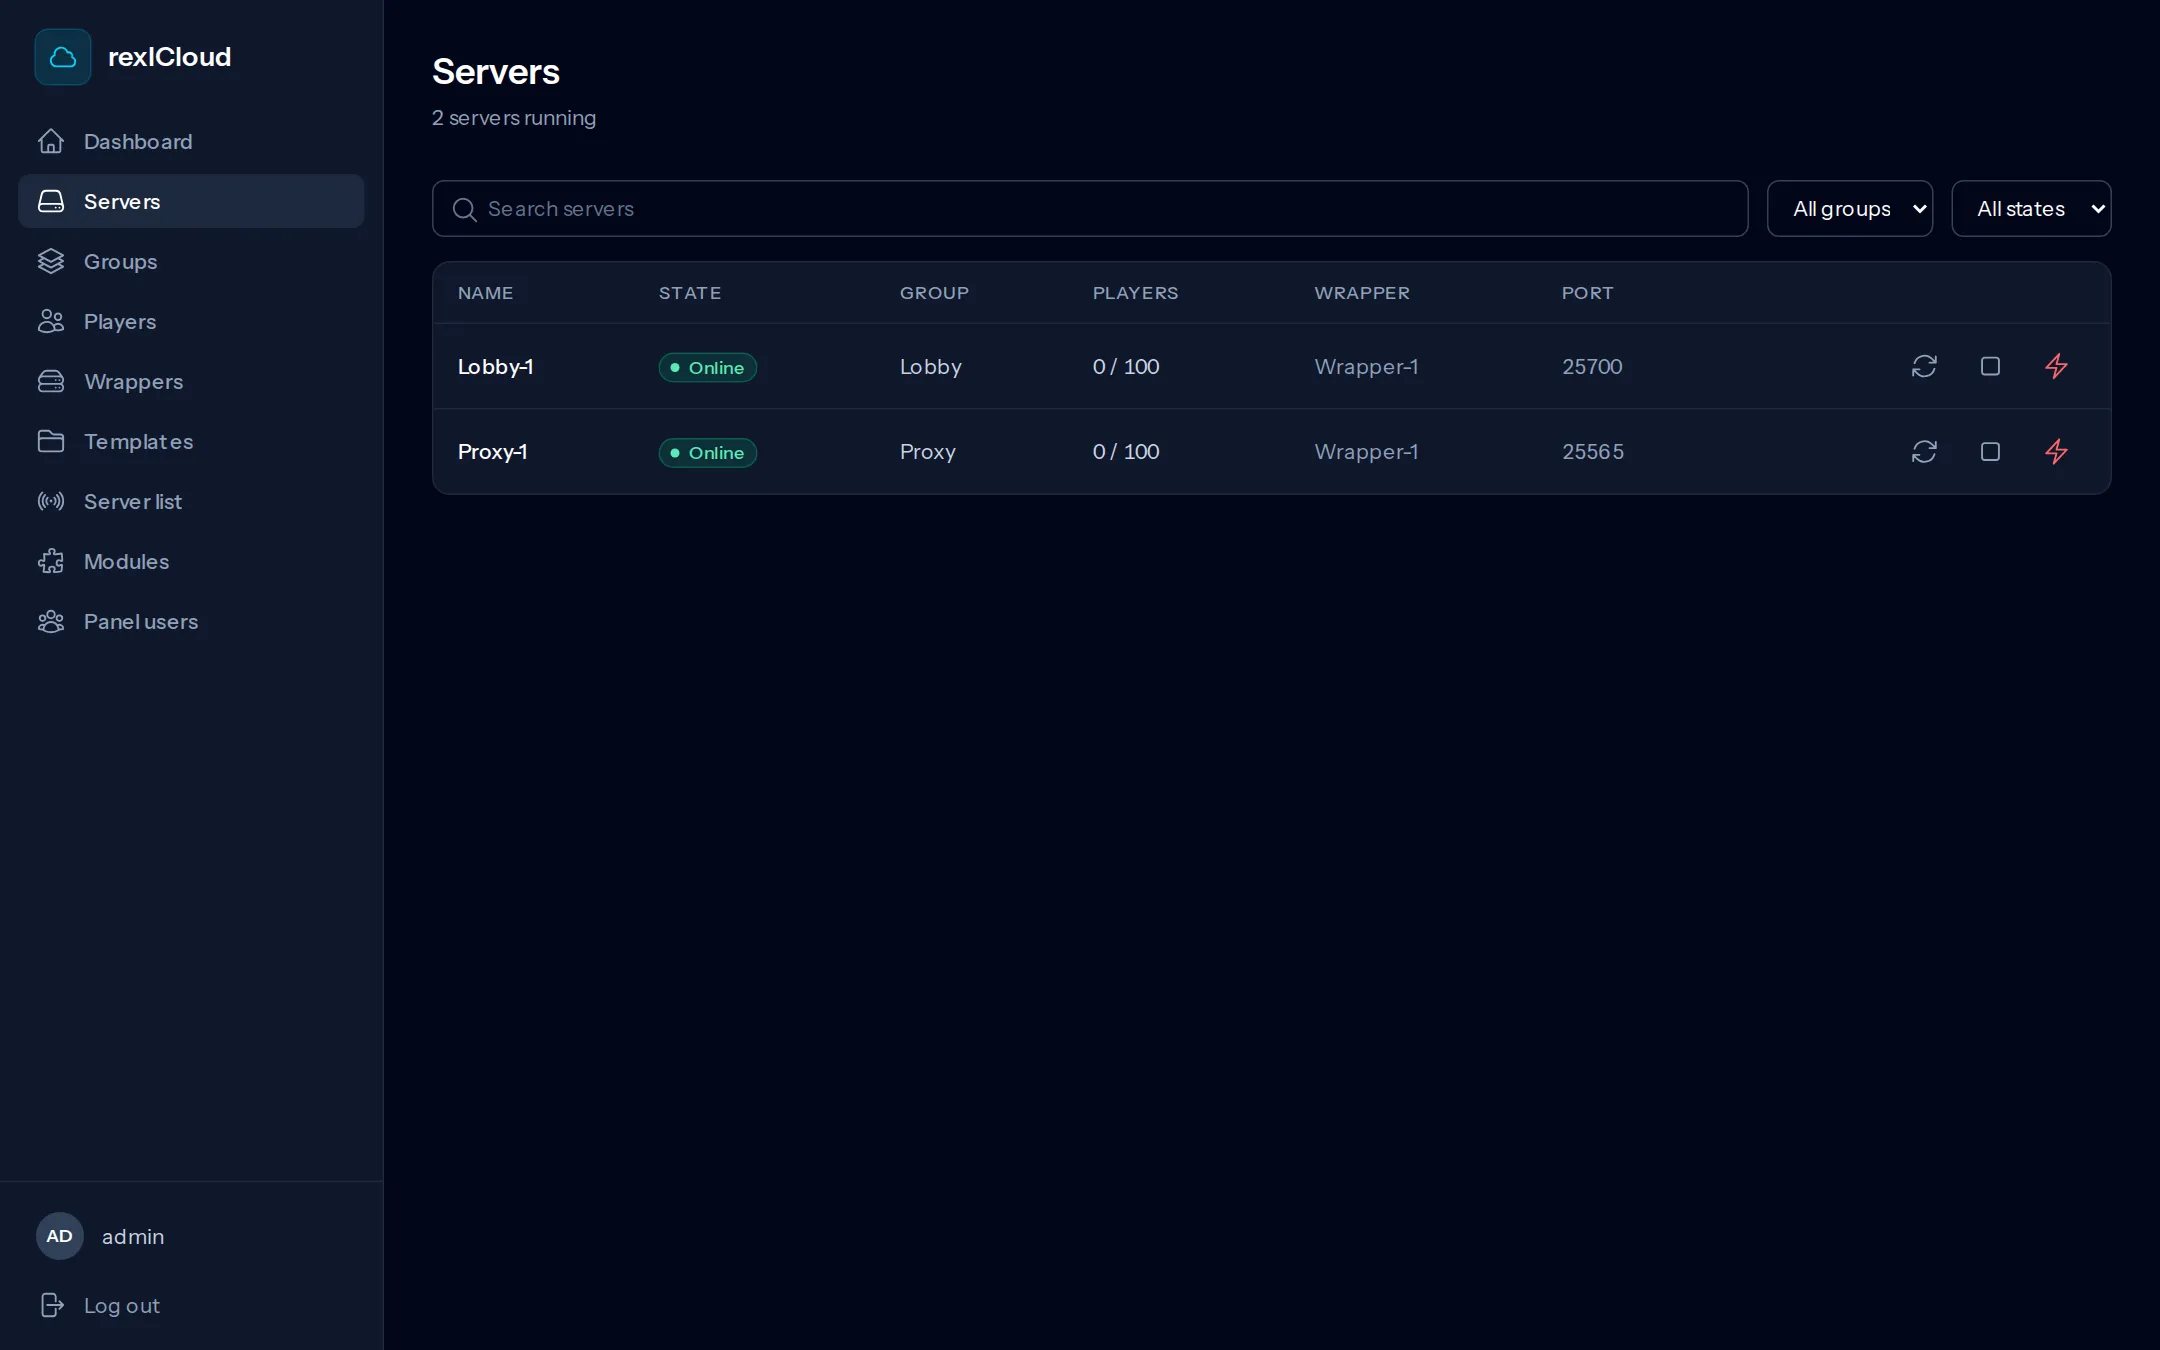
Task: Click the 0 / 100 players cell for Lobby-1
Action: 1126,366
